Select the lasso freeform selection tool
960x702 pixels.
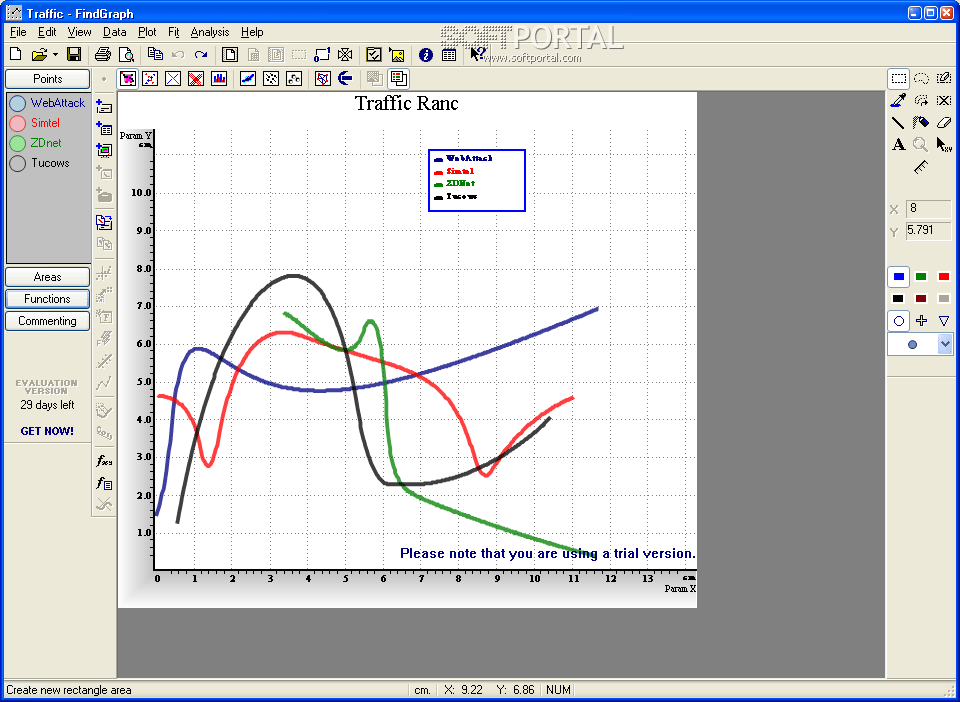(921, 78)
